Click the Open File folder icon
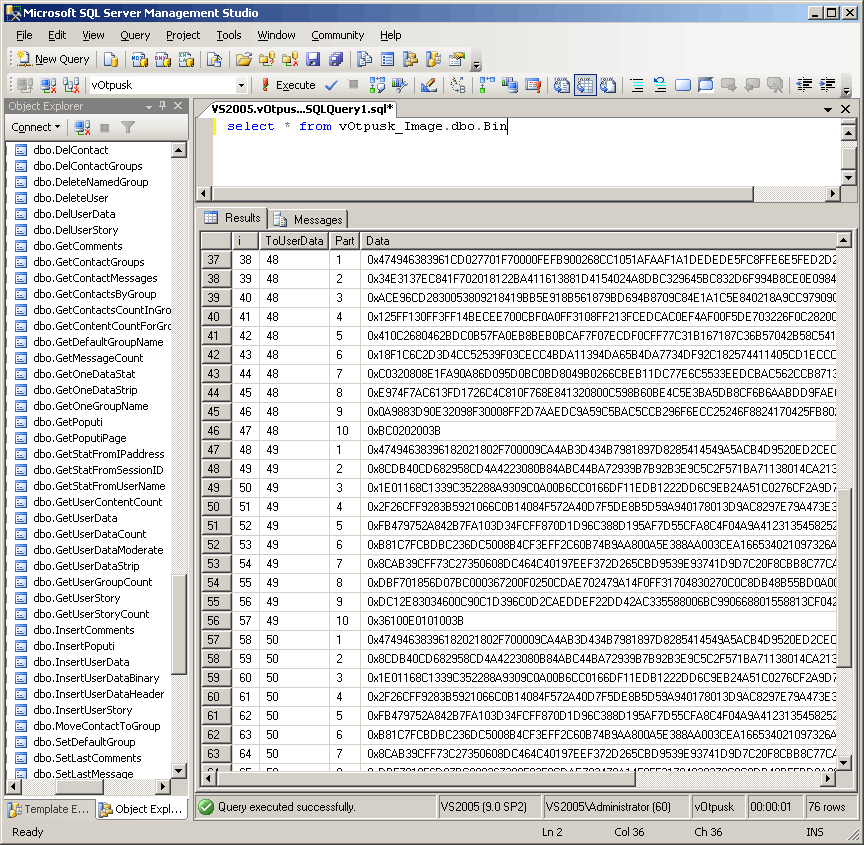This screenshot has height=845, width=864. click(x=244, y=59)
